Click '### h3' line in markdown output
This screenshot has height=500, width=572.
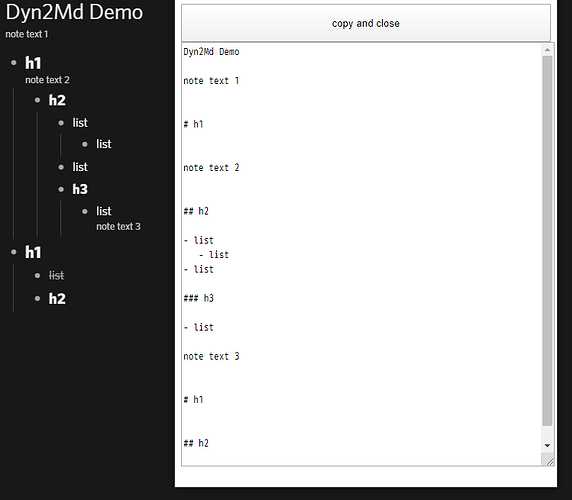(198, 298)
